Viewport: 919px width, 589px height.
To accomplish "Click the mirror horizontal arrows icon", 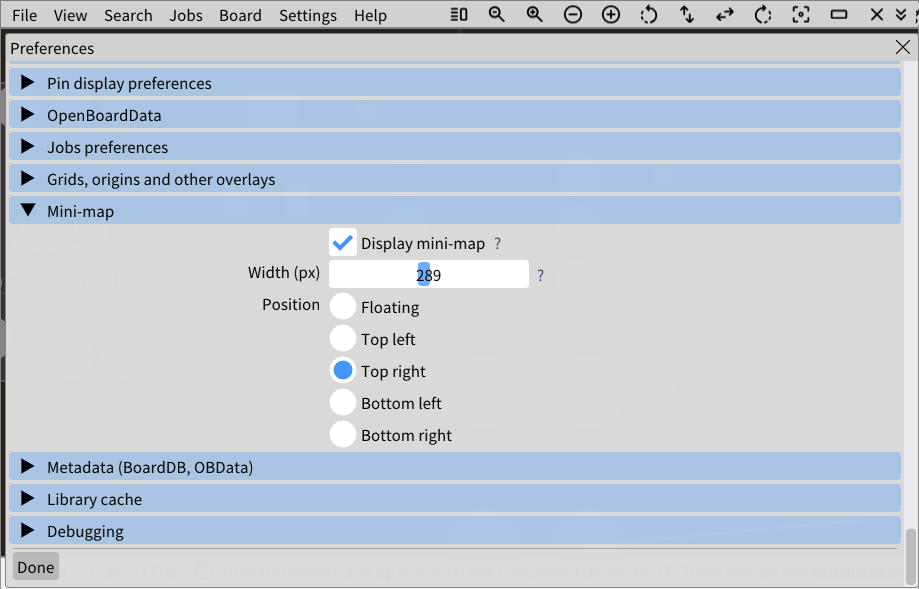I will 724,14.
